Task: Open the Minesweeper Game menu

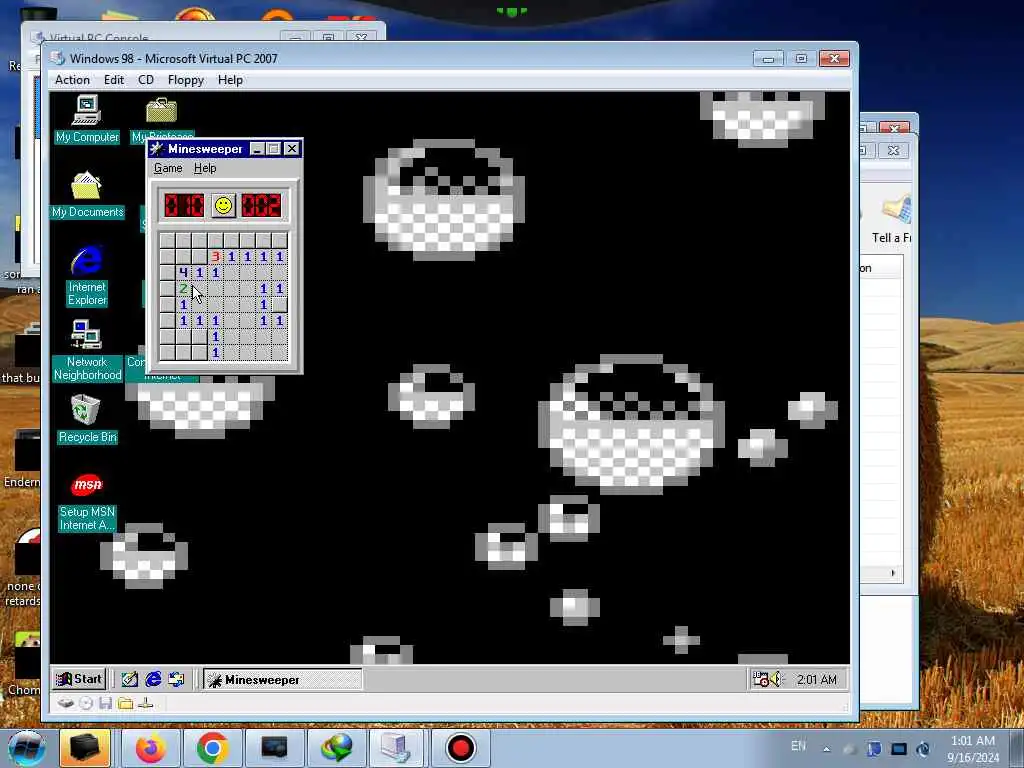Action: click(x=168, y=168)
